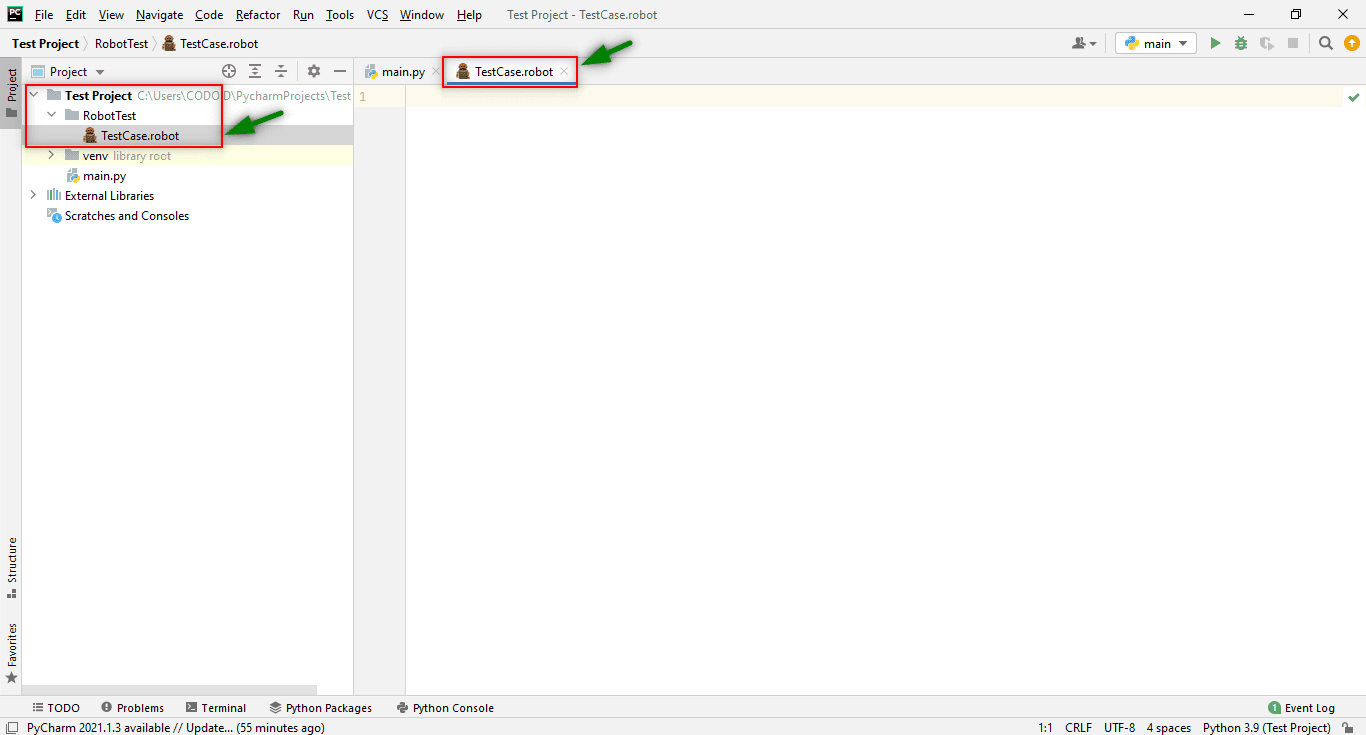Click the orange IDE update notification icon
The width and height of the screenshot is (1366, 735).
tap(1352, 43)
